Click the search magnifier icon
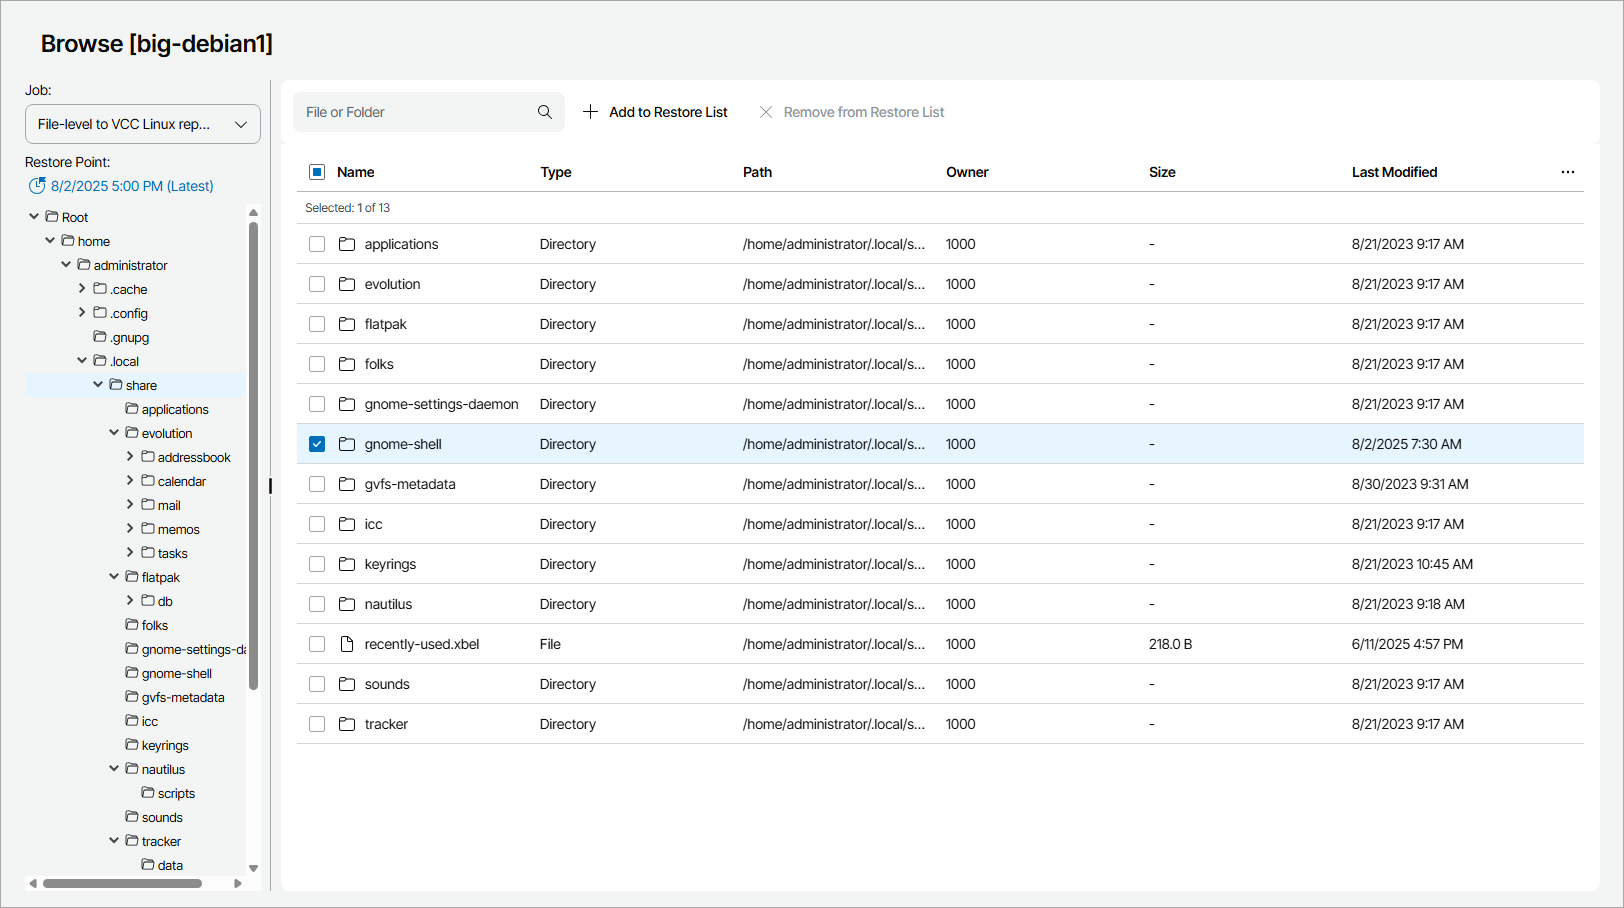Screen dimensions: 1624x908 coord(544,112)
